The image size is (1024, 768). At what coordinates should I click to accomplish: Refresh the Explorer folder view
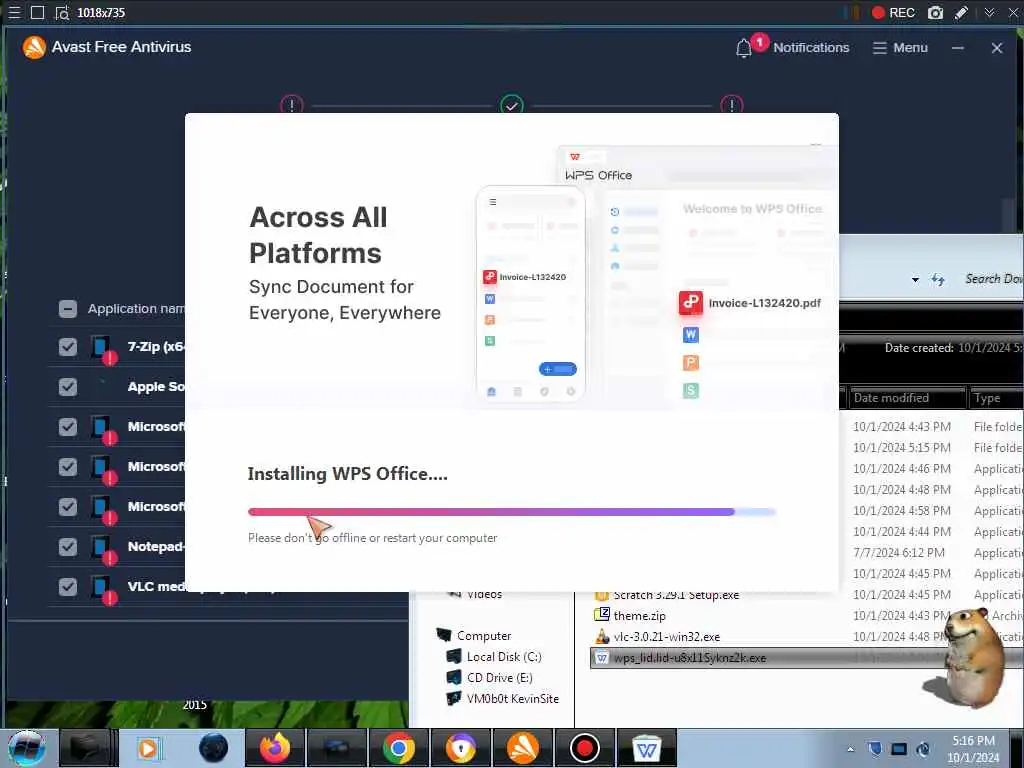click(x=938, y=280)
